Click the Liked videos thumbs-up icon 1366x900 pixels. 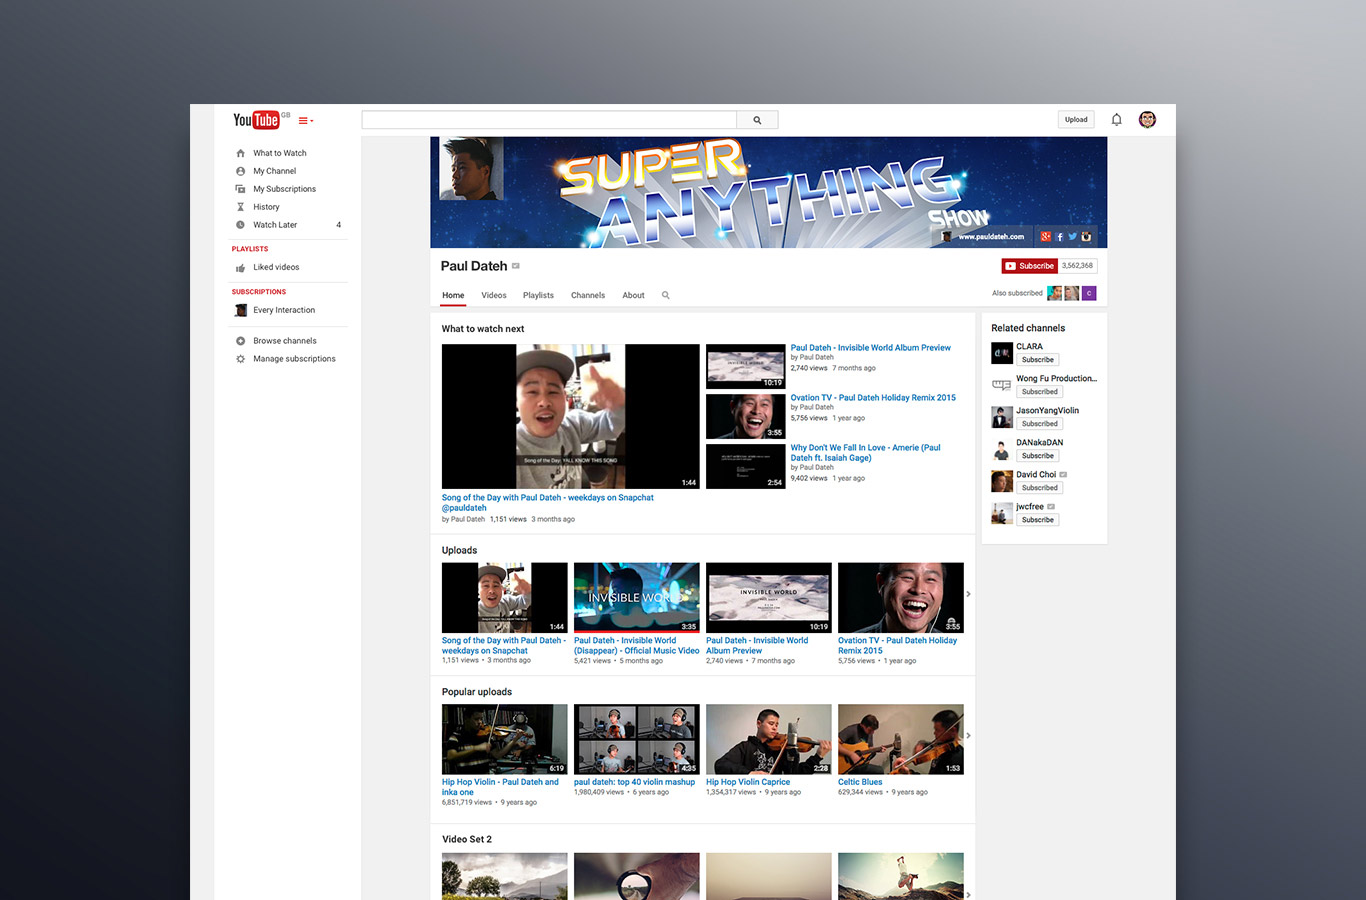click(240, 267)
